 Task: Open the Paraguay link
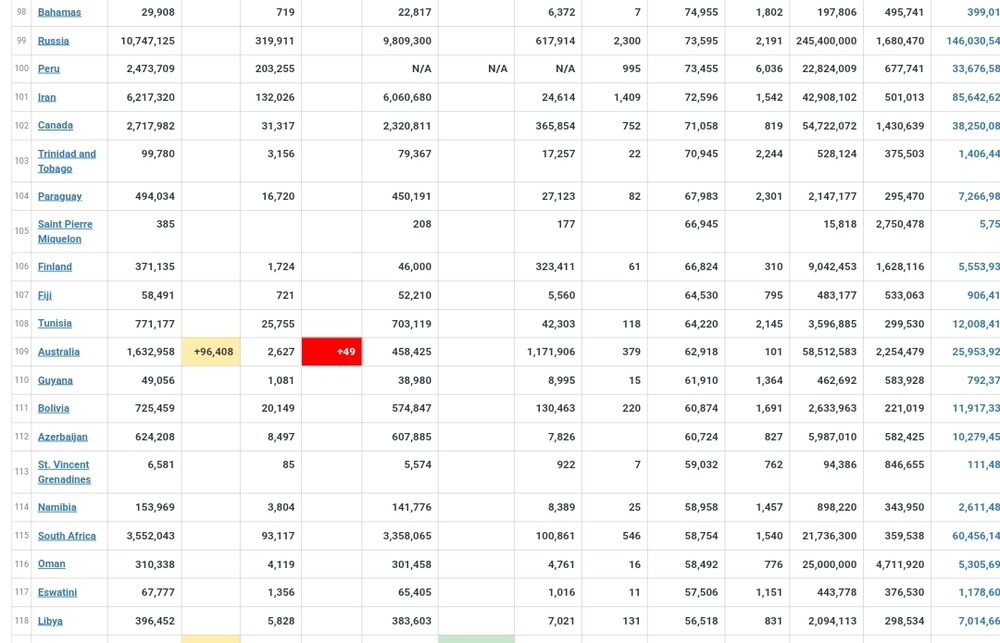59,196
